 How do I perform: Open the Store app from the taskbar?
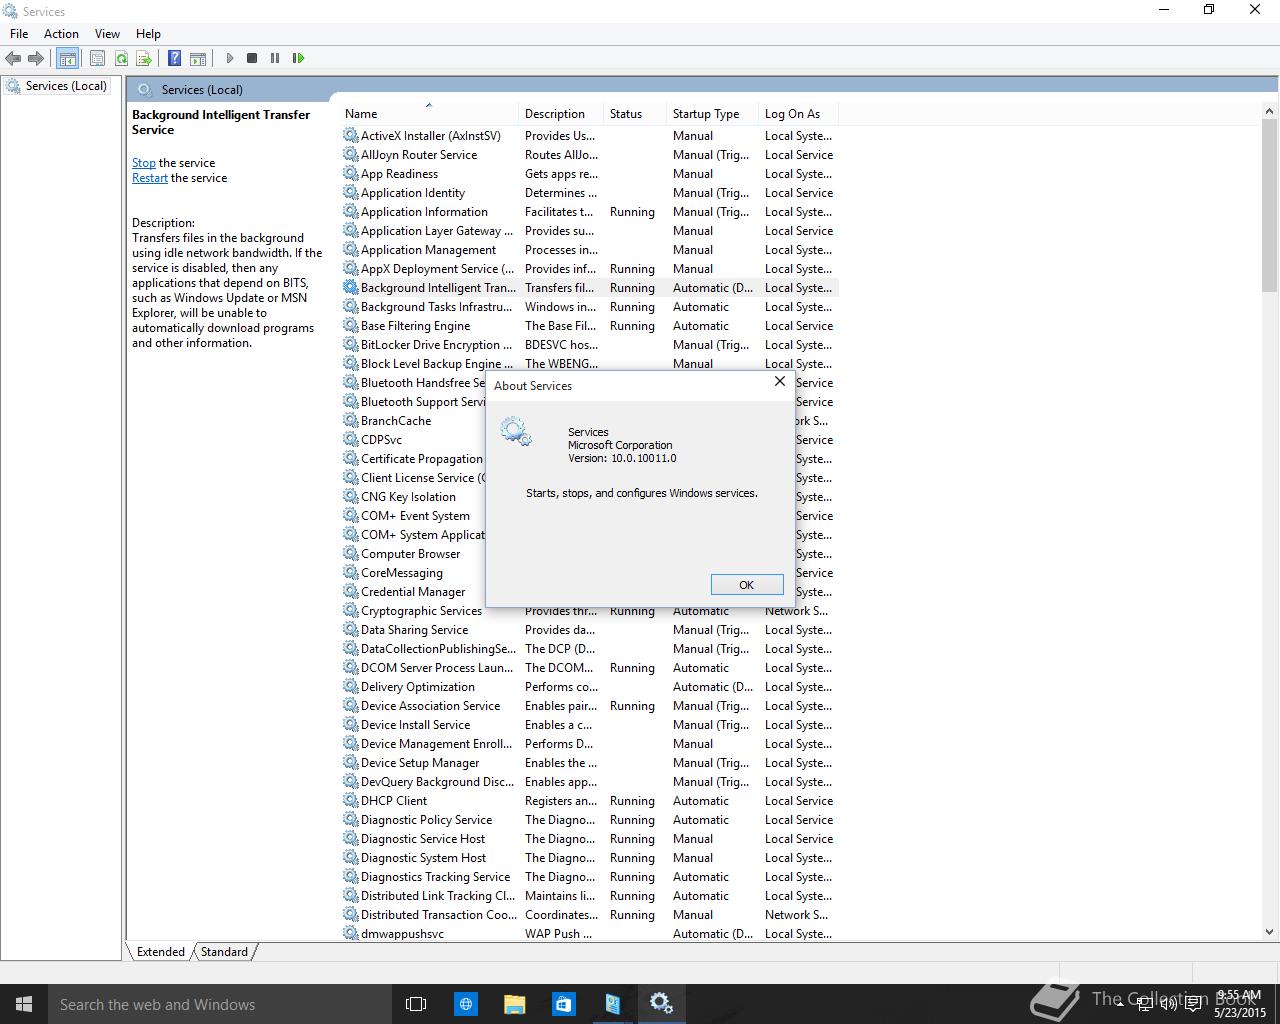[563, 1004]
